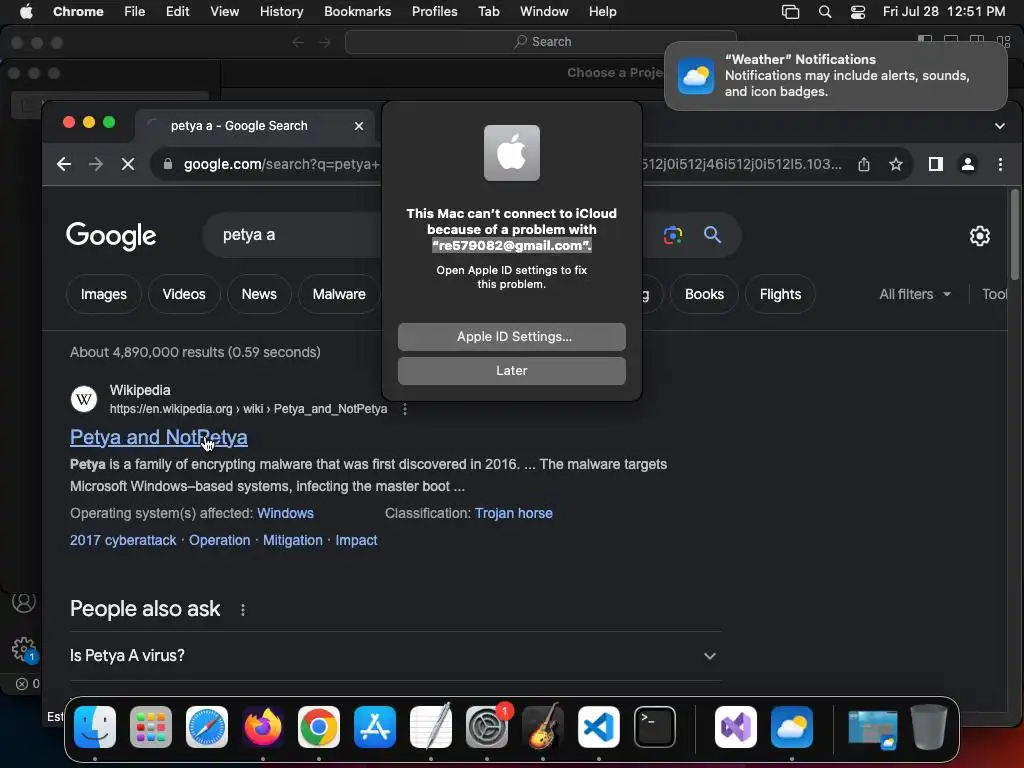
Task: Dismiss the iCloud dialog with Later
Action: (x=511, y=370)
